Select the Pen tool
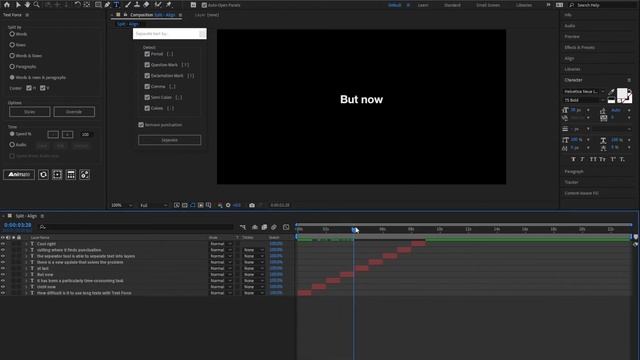This screenshot has height=360, width=640. [x=107, y=5]
